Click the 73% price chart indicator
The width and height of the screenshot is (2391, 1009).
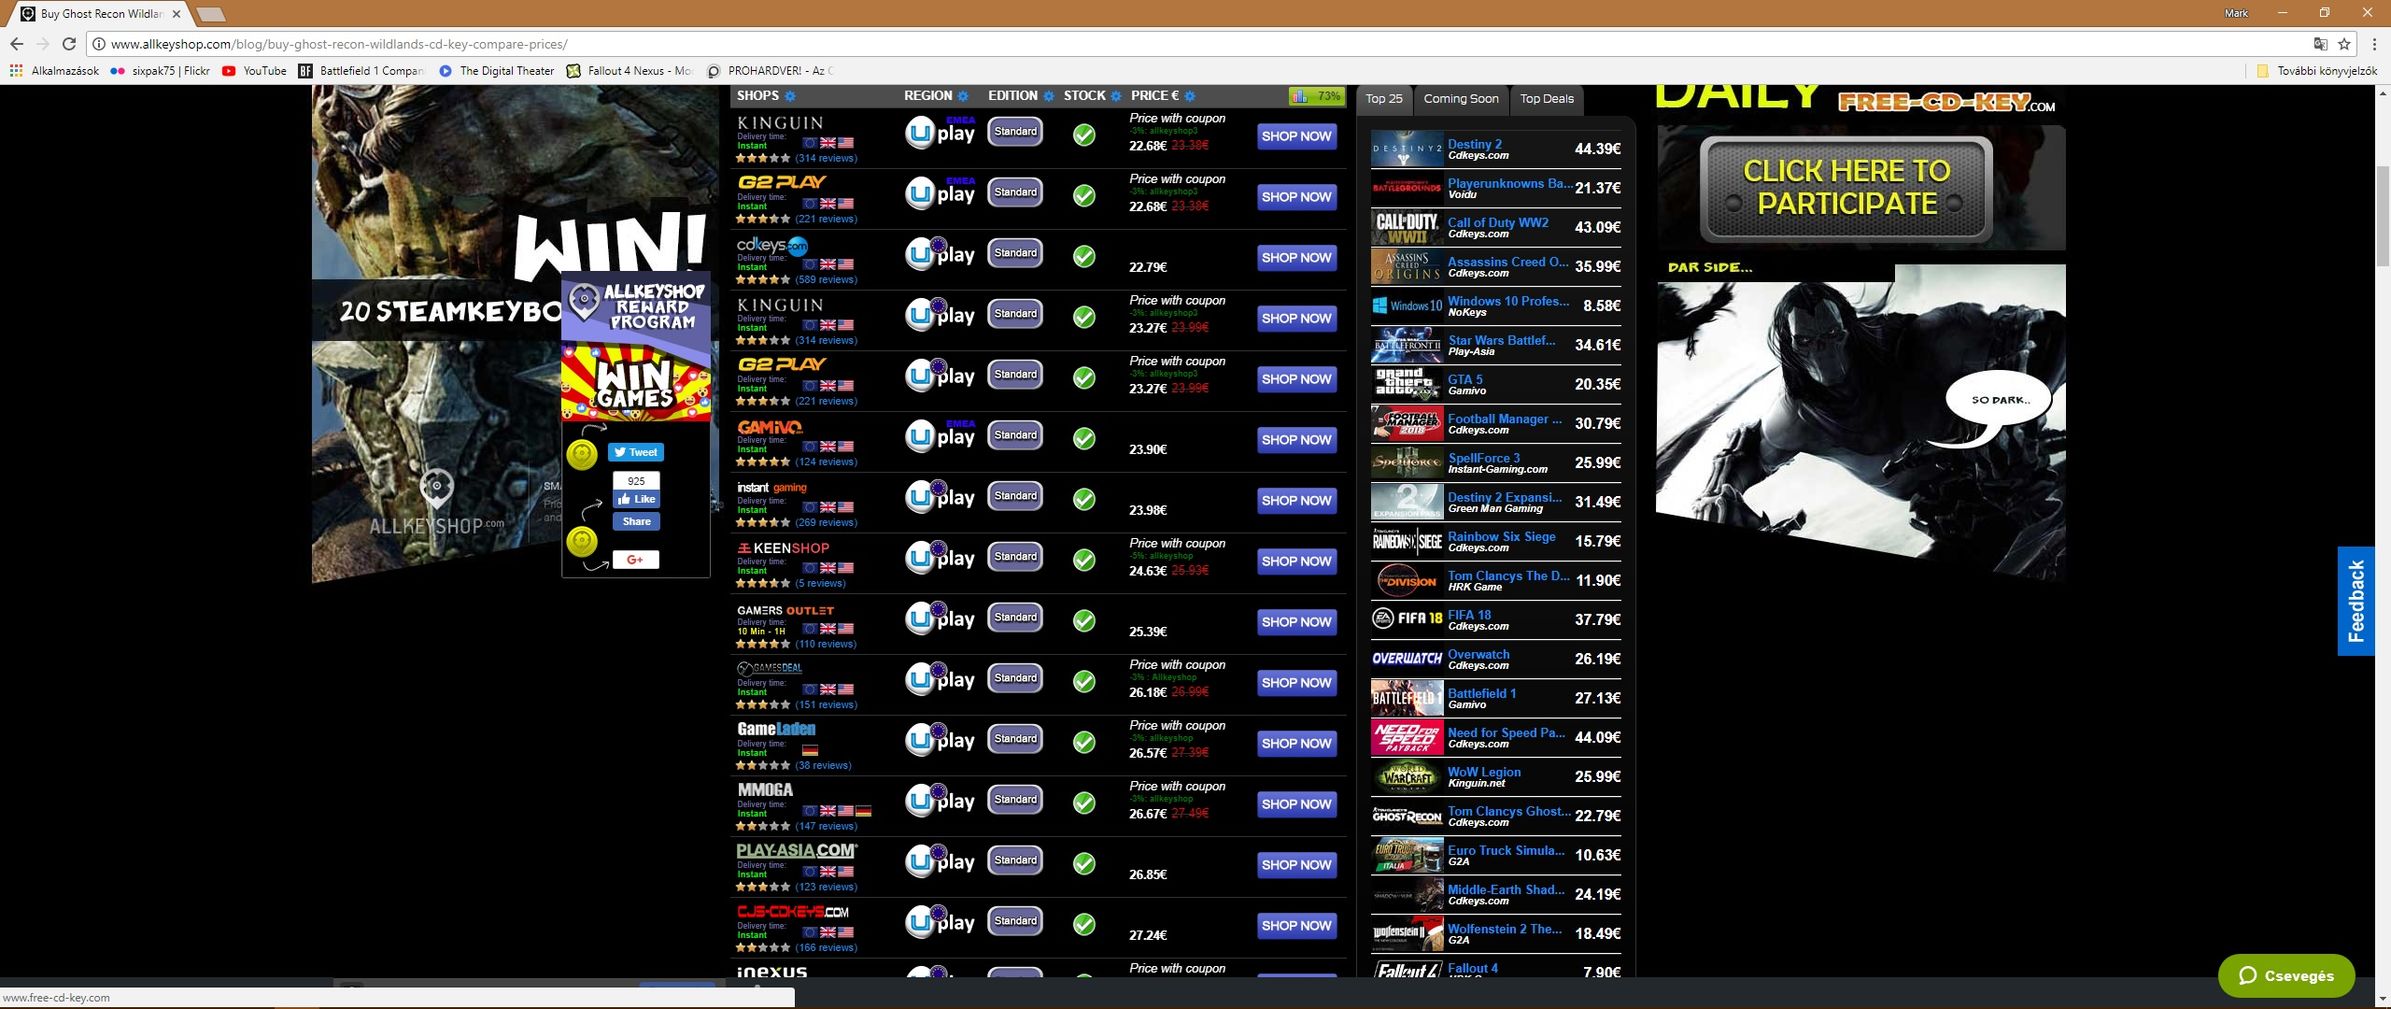1316,96
